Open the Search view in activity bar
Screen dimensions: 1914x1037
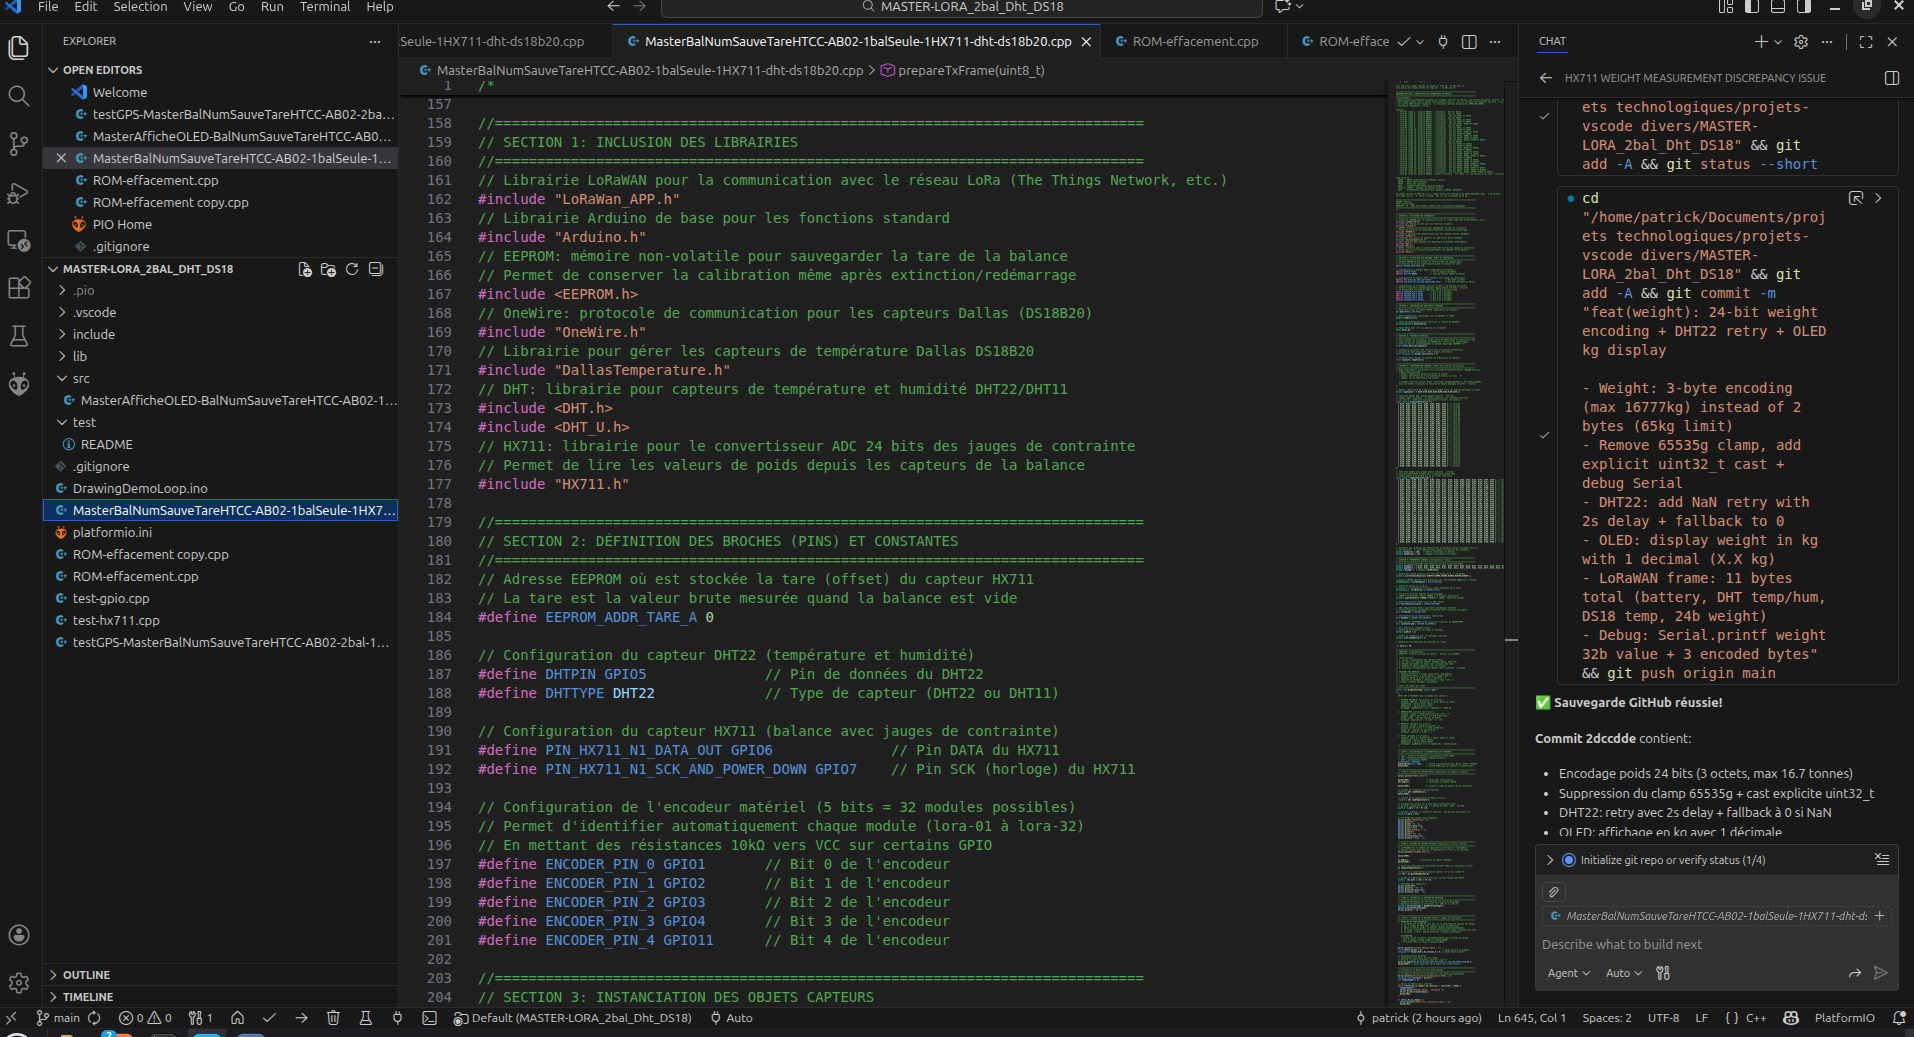click(x=19, y=96)
